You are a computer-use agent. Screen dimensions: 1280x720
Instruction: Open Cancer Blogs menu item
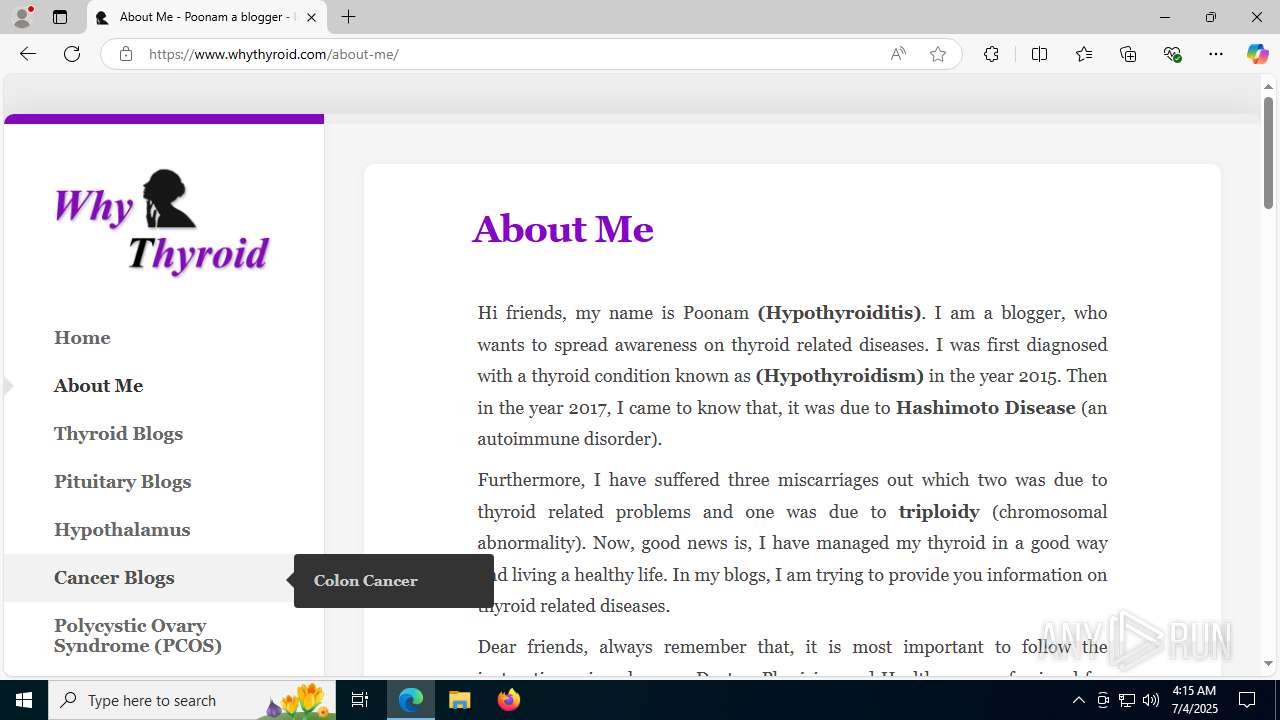click(x=114, y=578)
